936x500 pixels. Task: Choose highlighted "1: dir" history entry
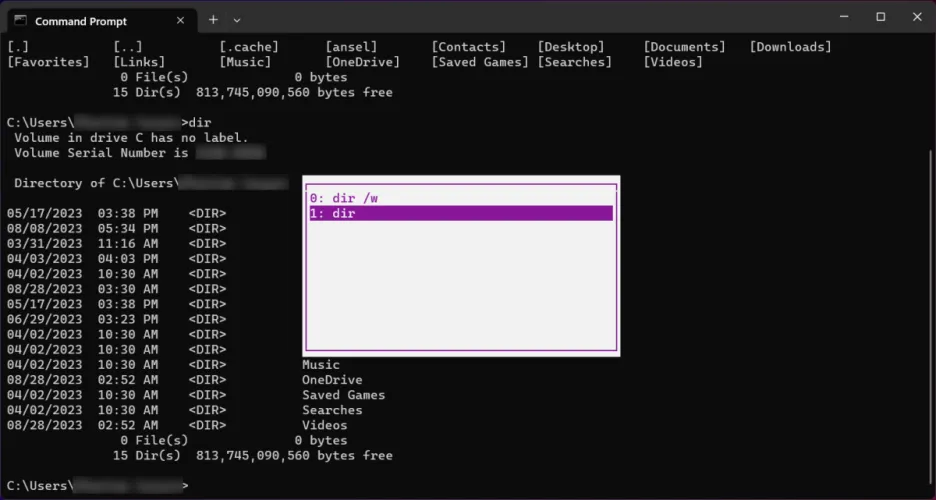coord(460,213)
